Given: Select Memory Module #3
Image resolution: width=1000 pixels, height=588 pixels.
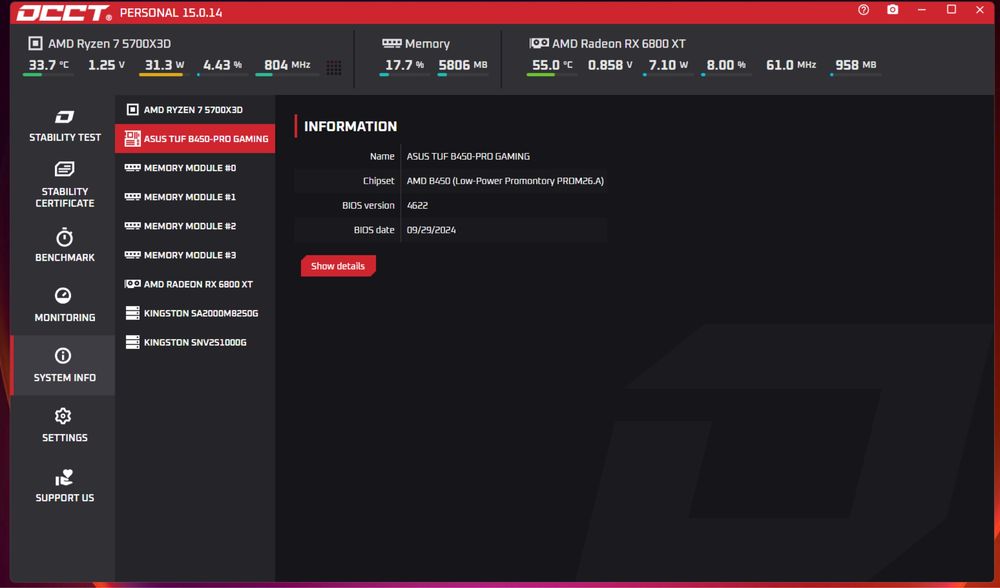Looking at the screenshot, I should coord(195,255).
